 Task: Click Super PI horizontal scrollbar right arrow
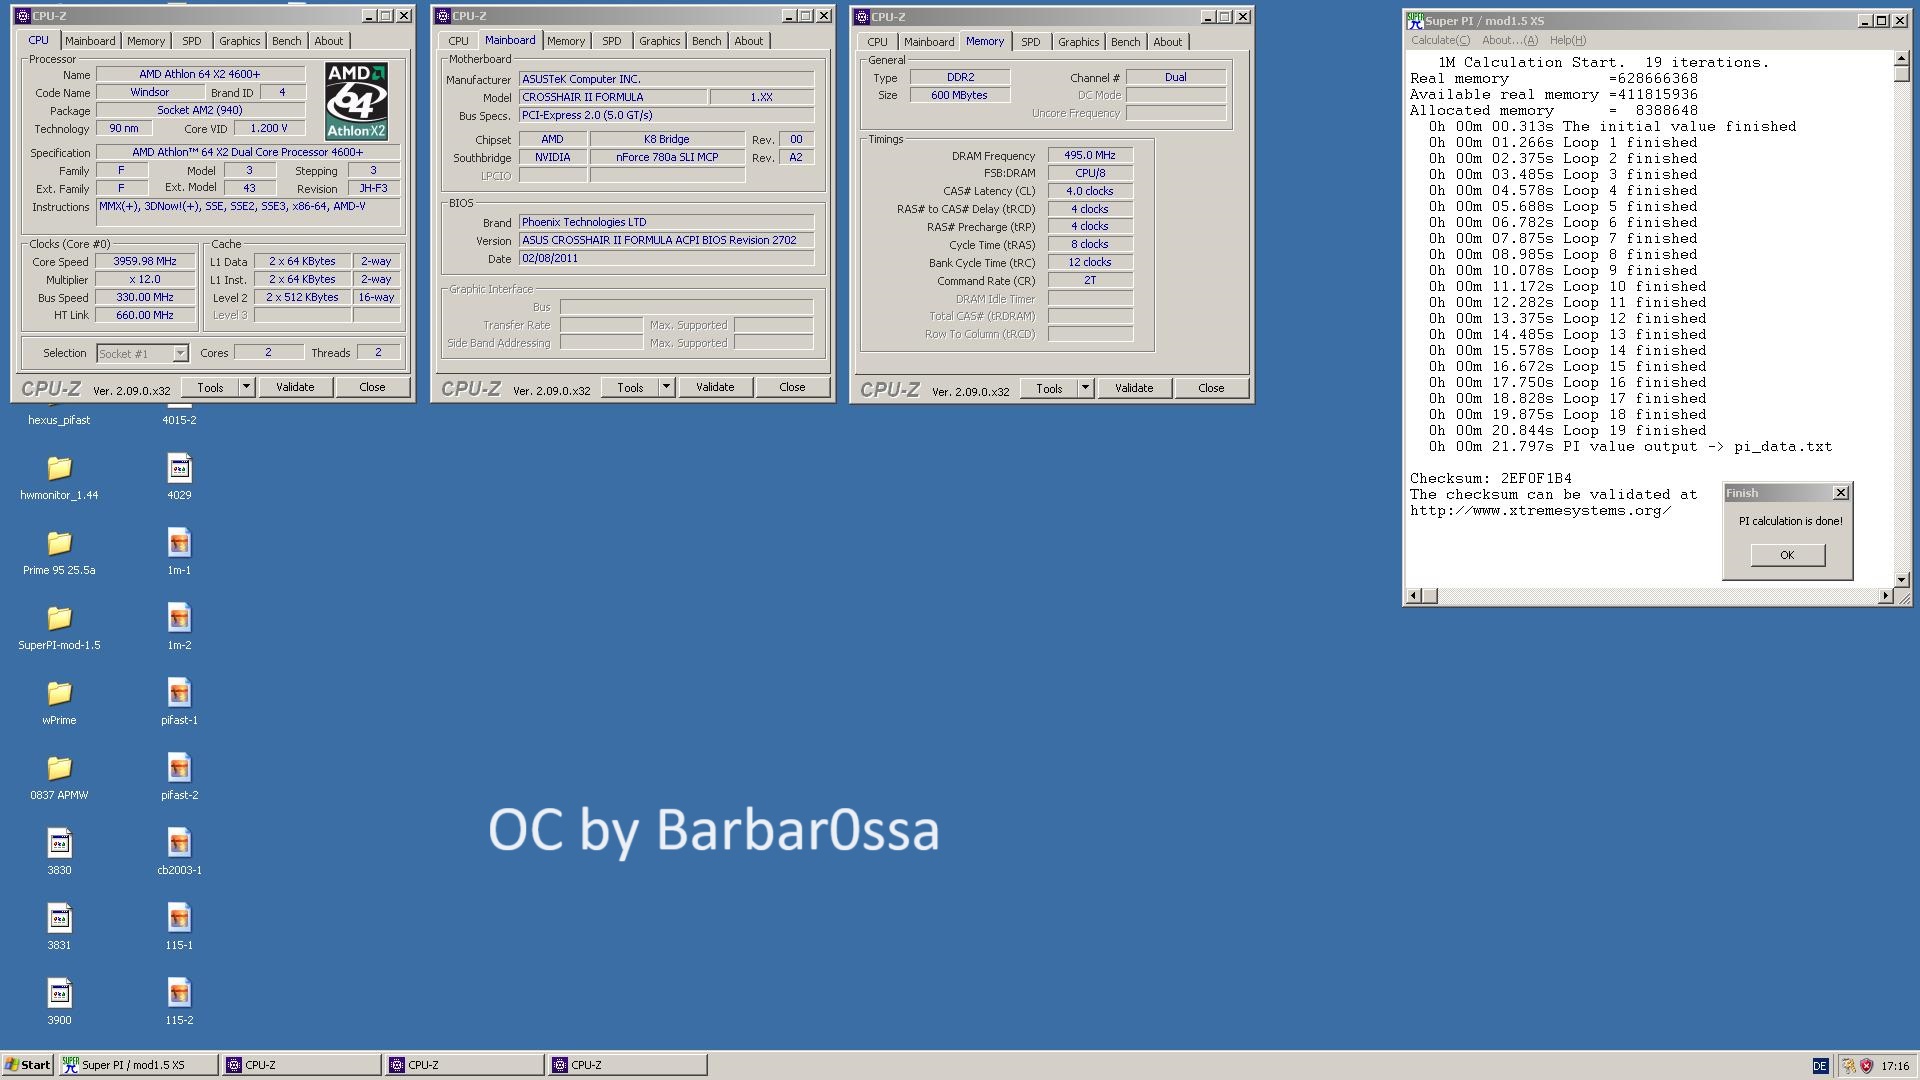click(x=1885, y=596)
